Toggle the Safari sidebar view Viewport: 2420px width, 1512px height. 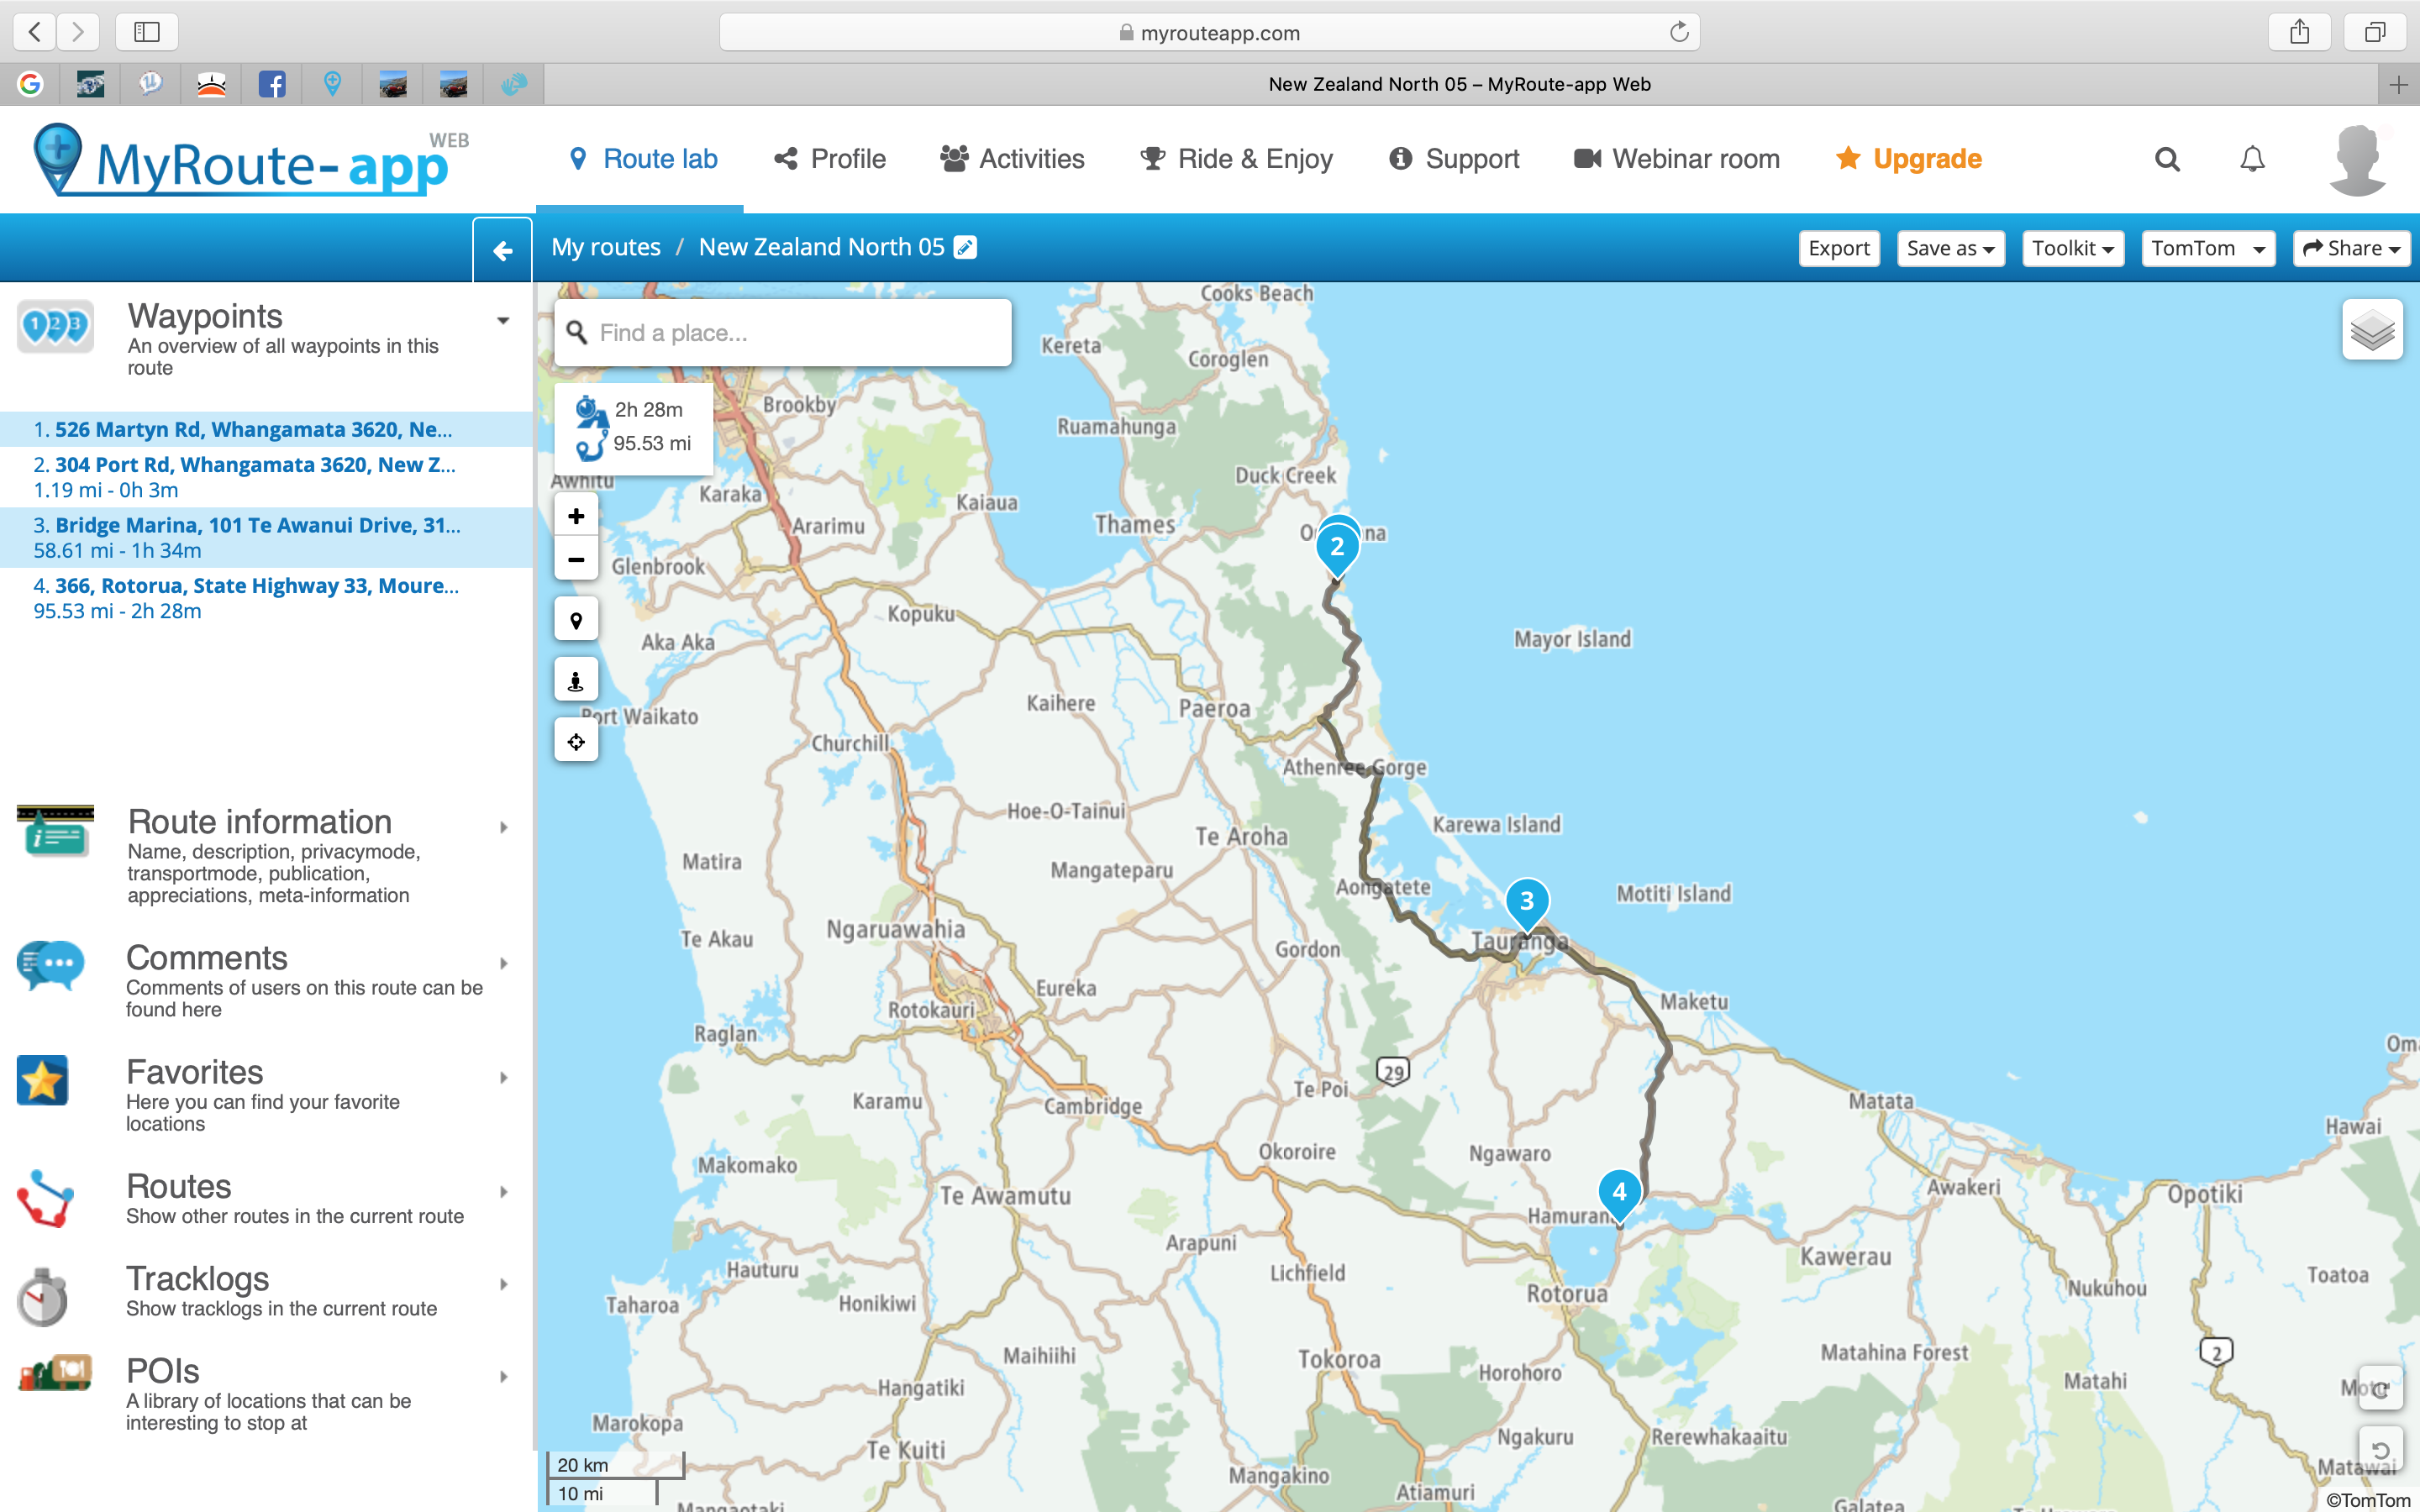[x=147, y=32]
